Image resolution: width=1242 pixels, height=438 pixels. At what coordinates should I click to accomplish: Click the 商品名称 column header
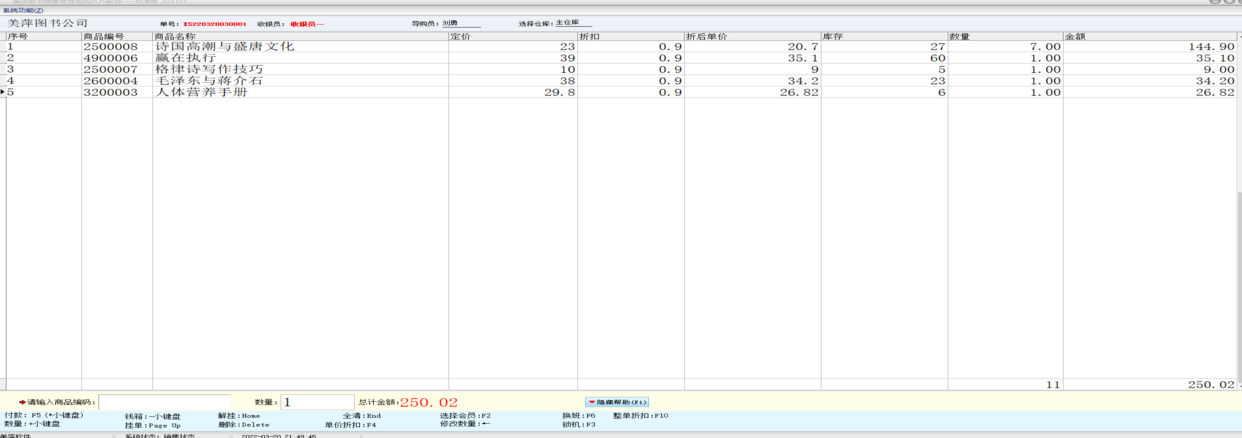pyautogui.click(x=300, y=37)
